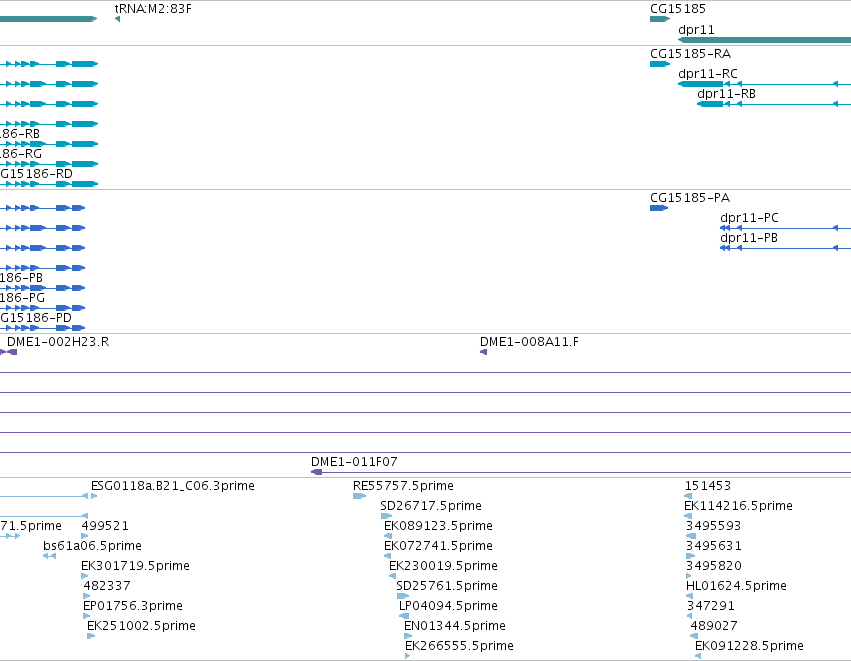The height and width of the screenshot is (661, 851).
Task: Select the LP04094.5prime label
Action: click(x=448, y=606)
